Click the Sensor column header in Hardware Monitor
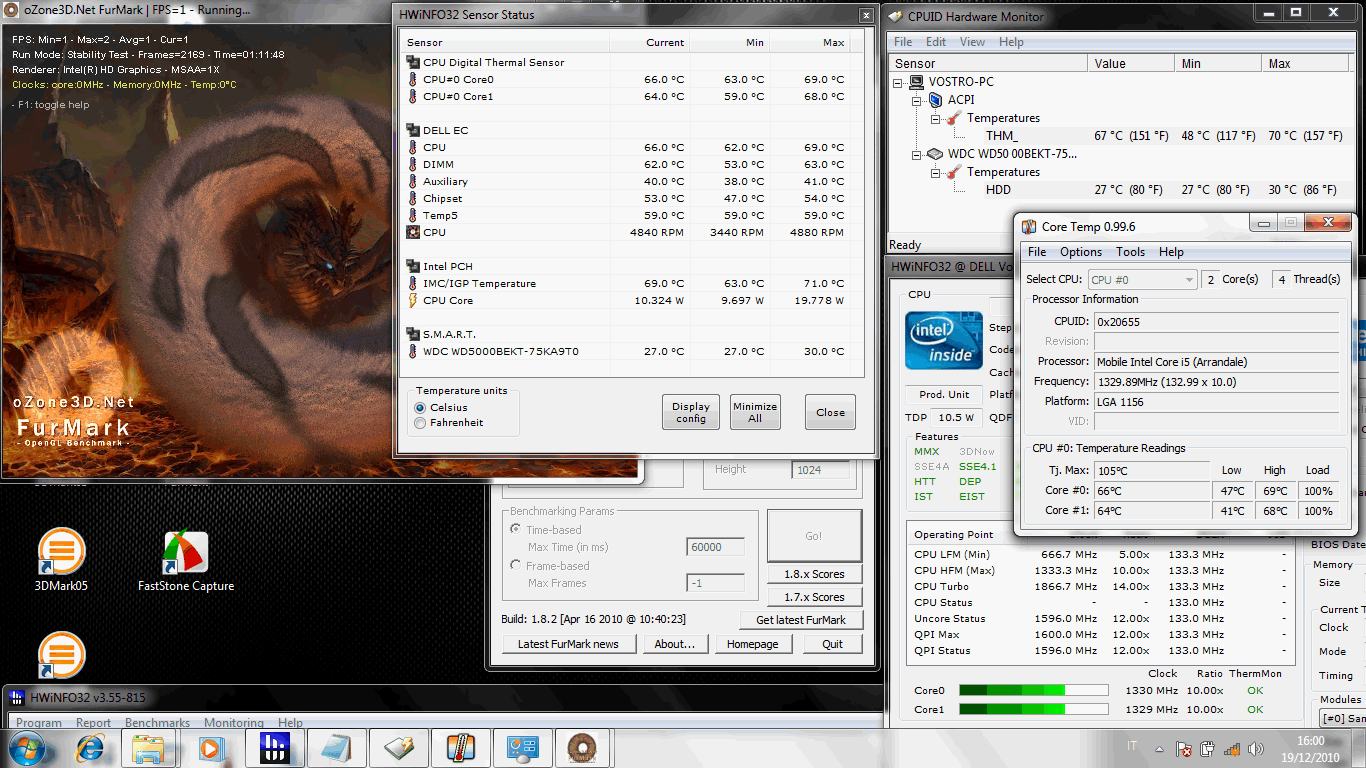The width and height of the screenshot is (1366, 768). tap(988, 63)
